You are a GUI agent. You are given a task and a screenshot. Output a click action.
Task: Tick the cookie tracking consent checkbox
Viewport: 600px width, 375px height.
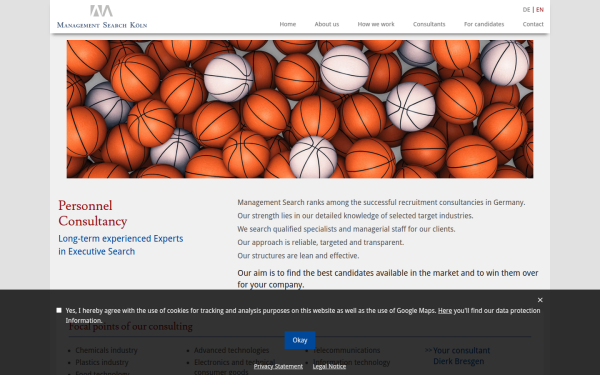tap(59, 310)
